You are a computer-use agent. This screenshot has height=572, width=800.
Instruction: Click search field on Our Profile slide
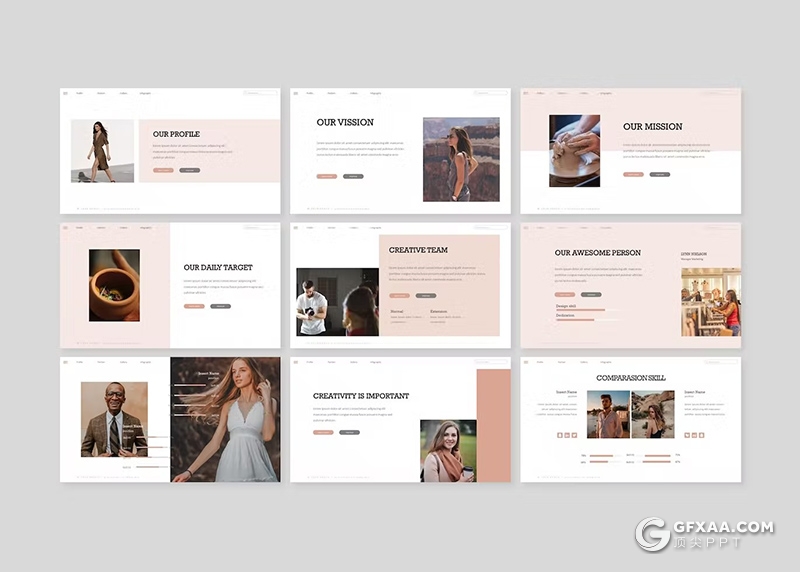pos(262,94)
